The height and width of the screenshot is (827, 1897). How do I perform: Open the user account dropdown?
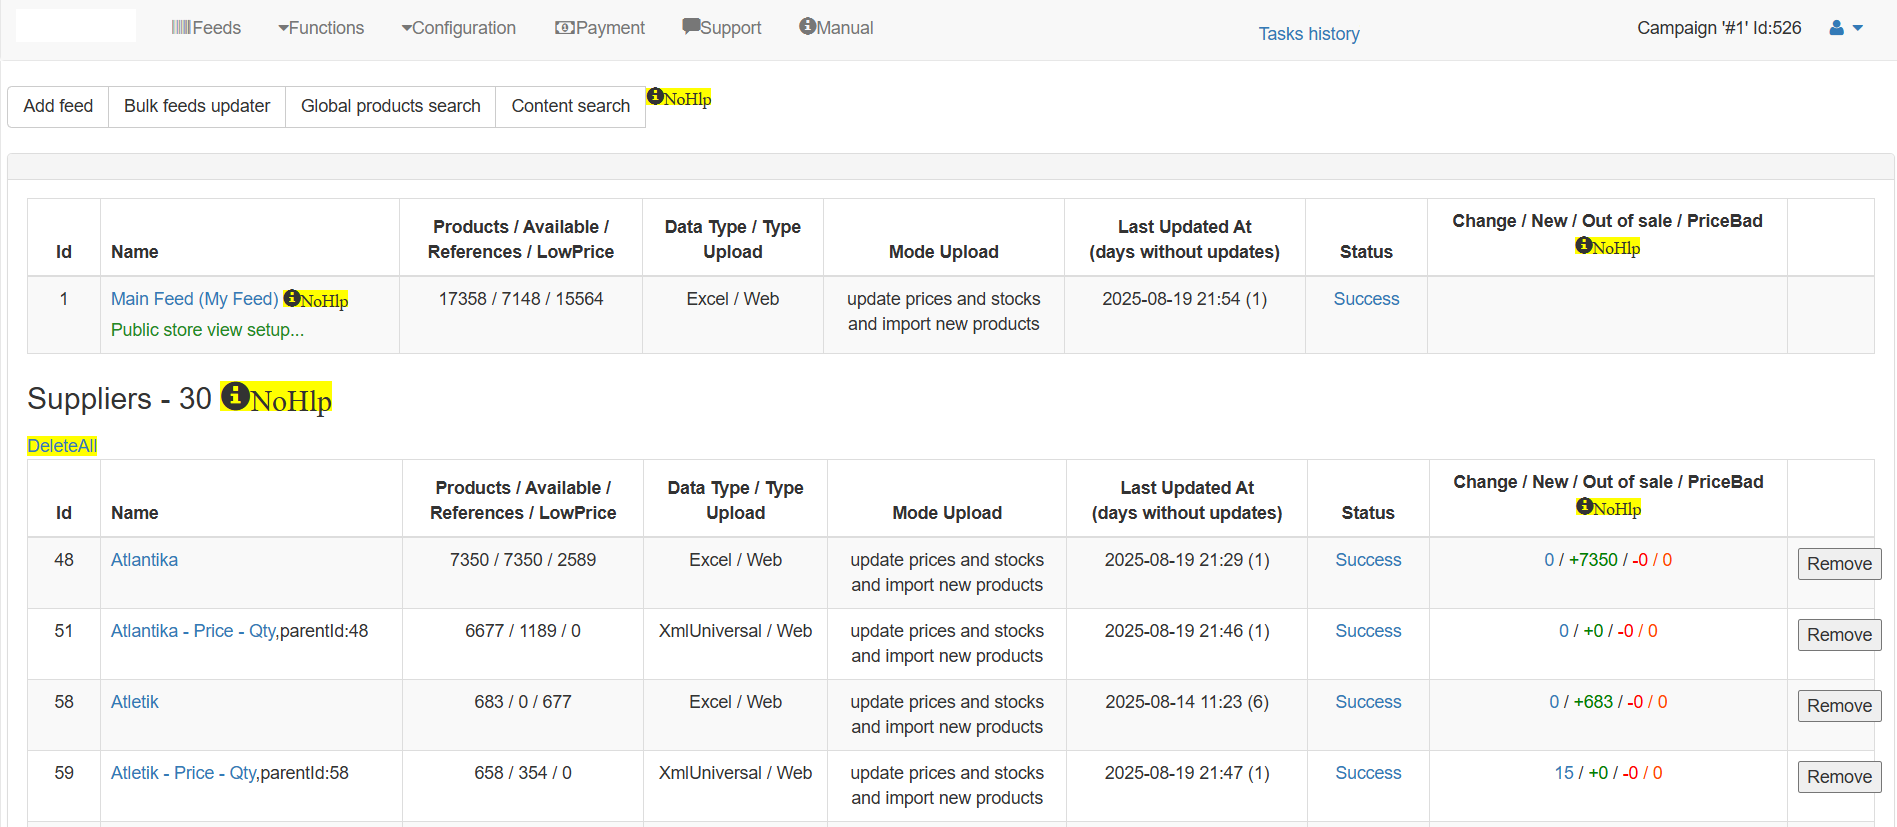(1846, 28)
